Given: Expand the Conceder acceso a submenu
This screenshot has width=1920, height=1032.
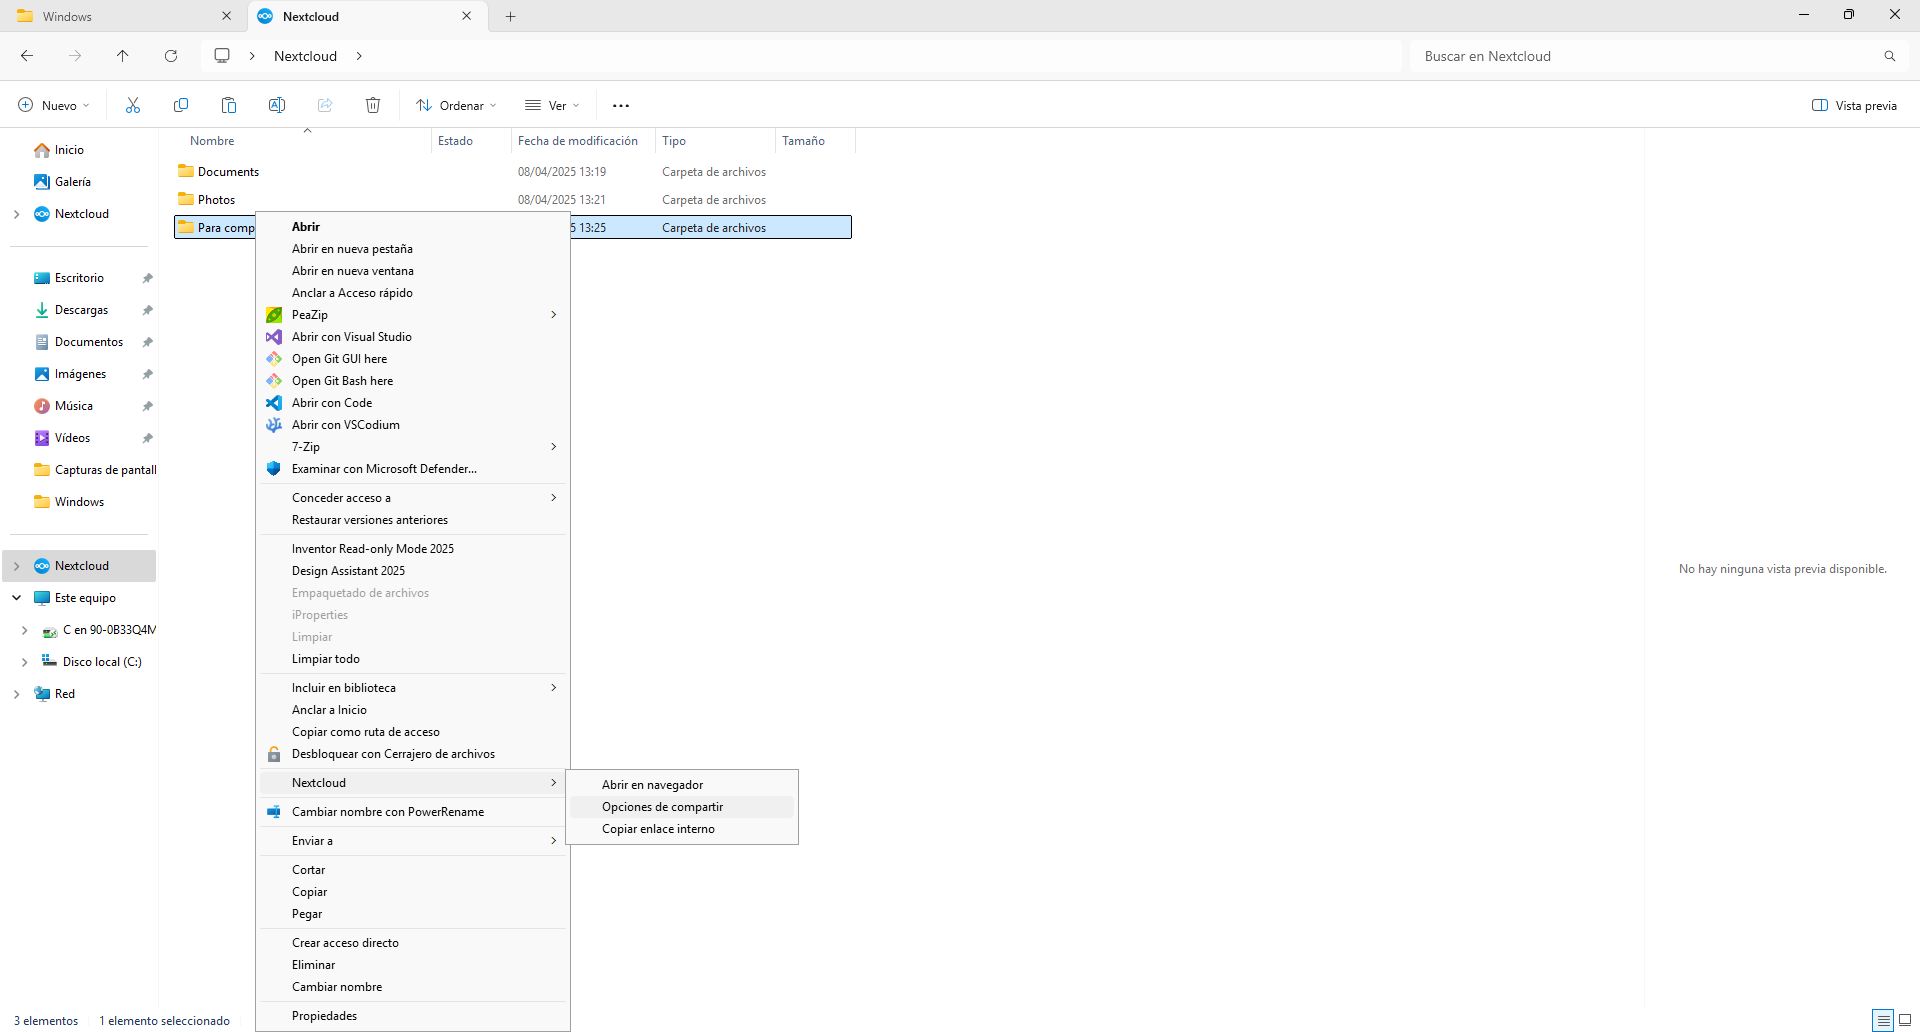Looking at the screenshot, I should 554,498.
